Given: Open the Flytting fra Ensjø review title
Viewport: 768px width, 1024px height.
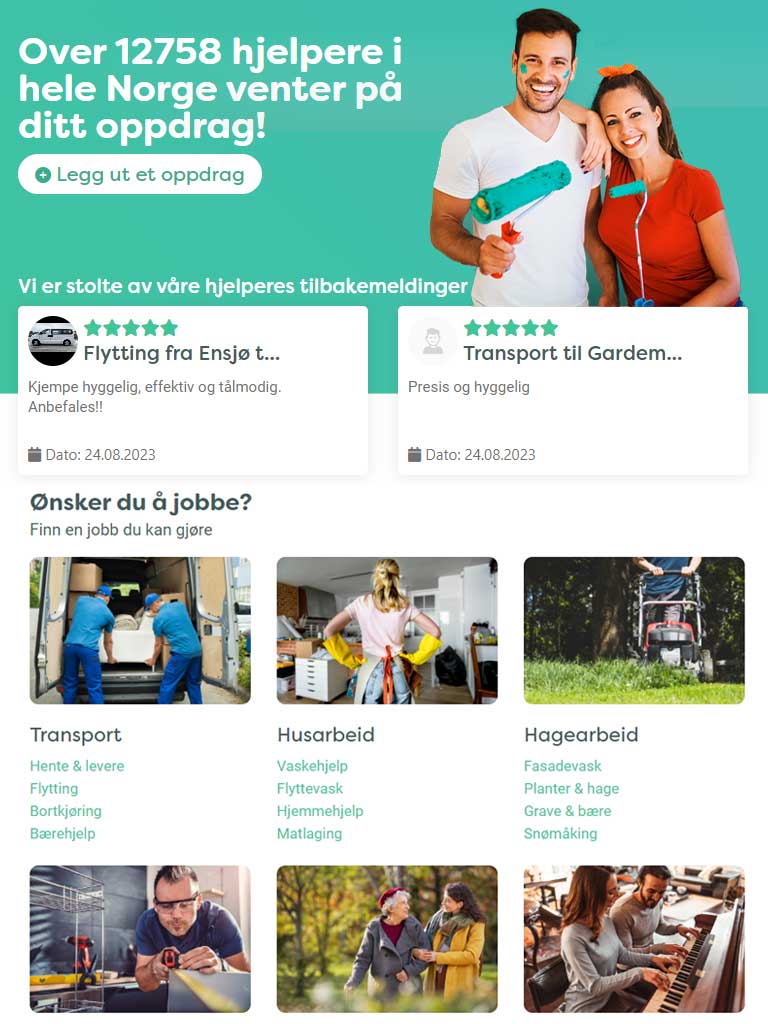Looking at the screenshot, I should click(182, 353).
